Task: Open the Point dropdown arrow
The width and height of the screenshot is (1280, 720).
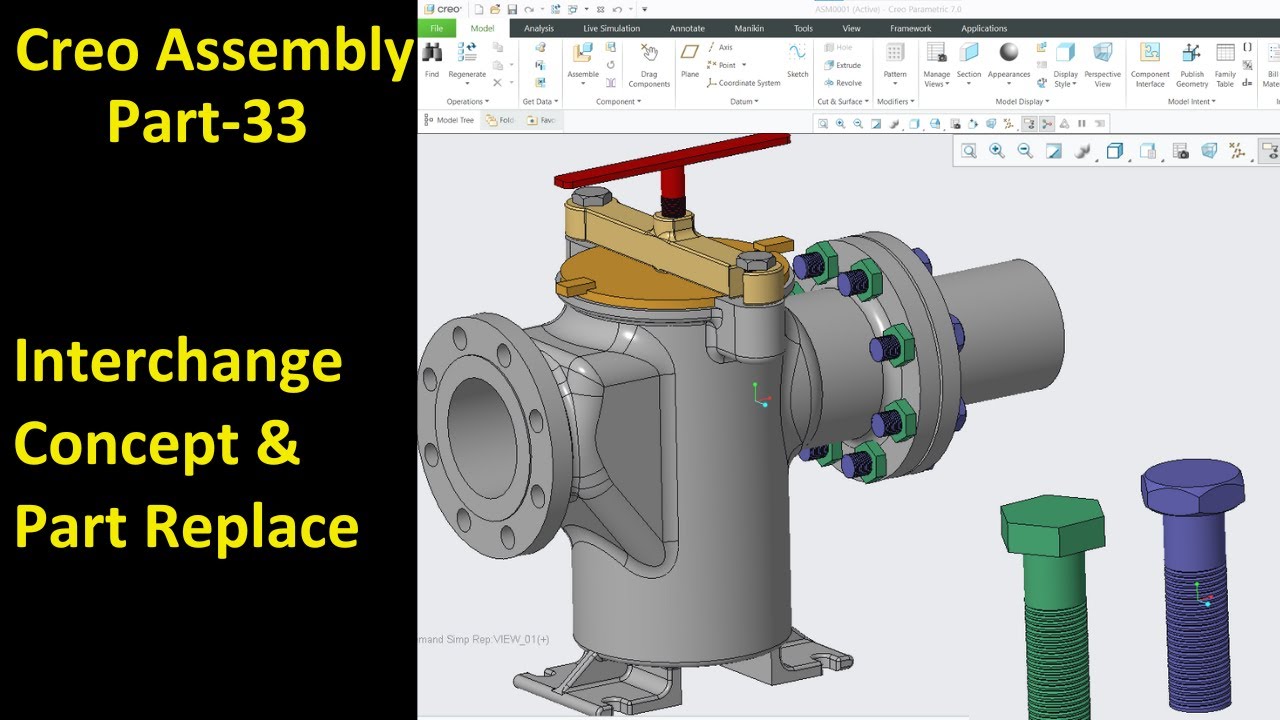Action: pyautogui.click(x=744, y=66)
